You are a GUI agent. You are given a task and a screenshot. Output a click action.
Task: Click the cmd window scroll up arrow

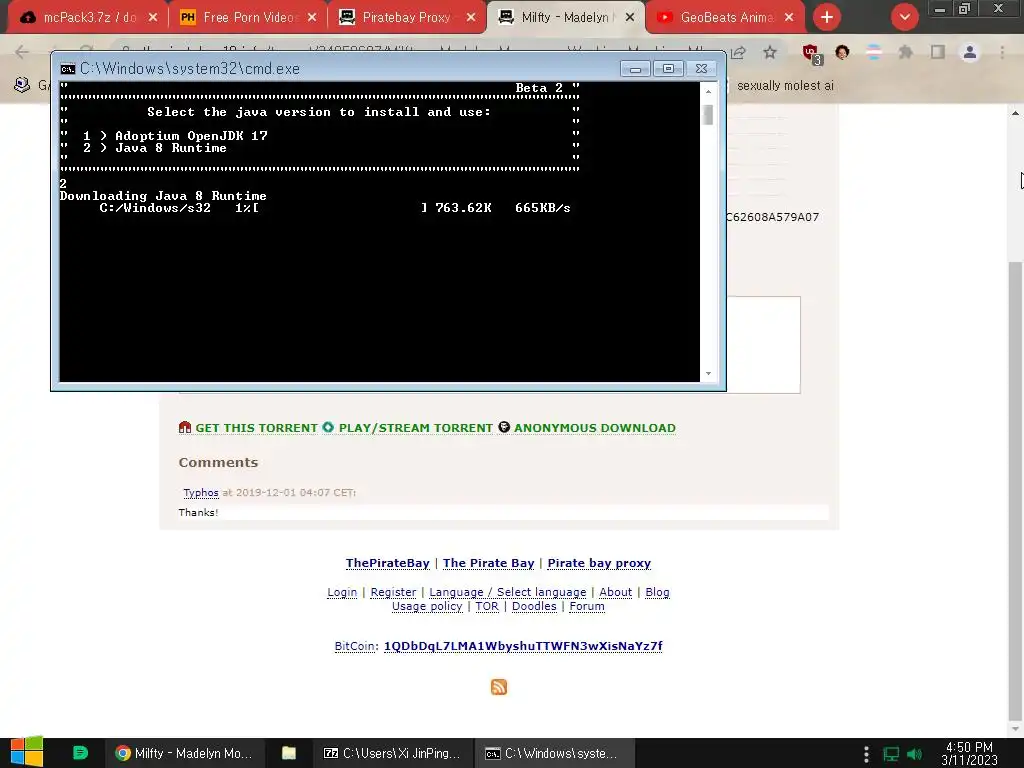pyautogui.click(x=709, y=91)
